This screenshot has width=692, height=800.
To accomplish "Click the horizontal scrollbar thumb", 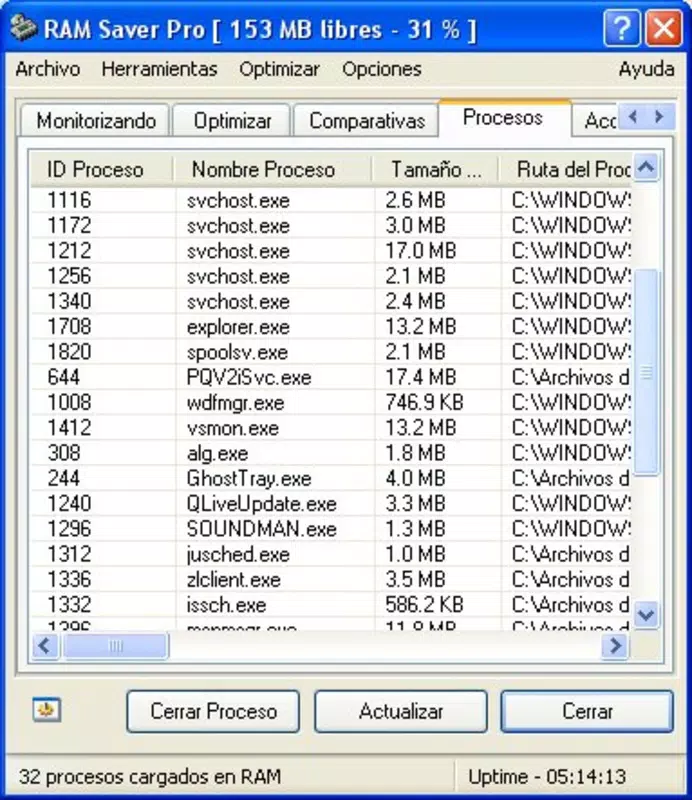I will [x=115, y=646].
